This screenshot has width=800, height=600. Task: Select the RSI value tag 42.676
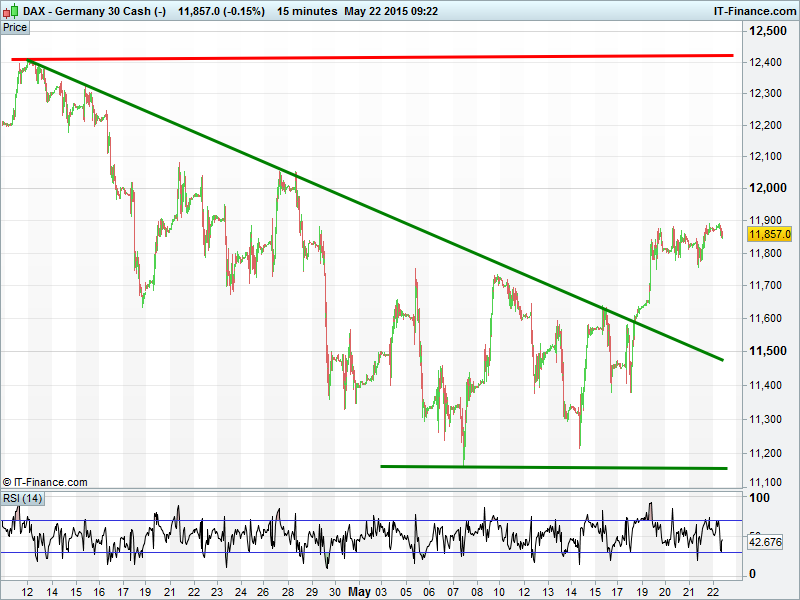[x=765, y=541]
